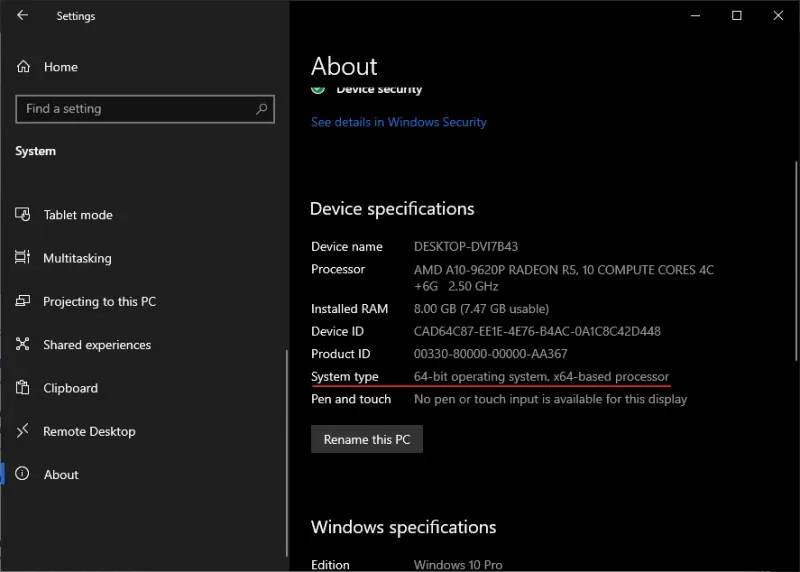Click the Home icon in sidebar
This screenshot has height=572, width=800.
tap(23, 67)
